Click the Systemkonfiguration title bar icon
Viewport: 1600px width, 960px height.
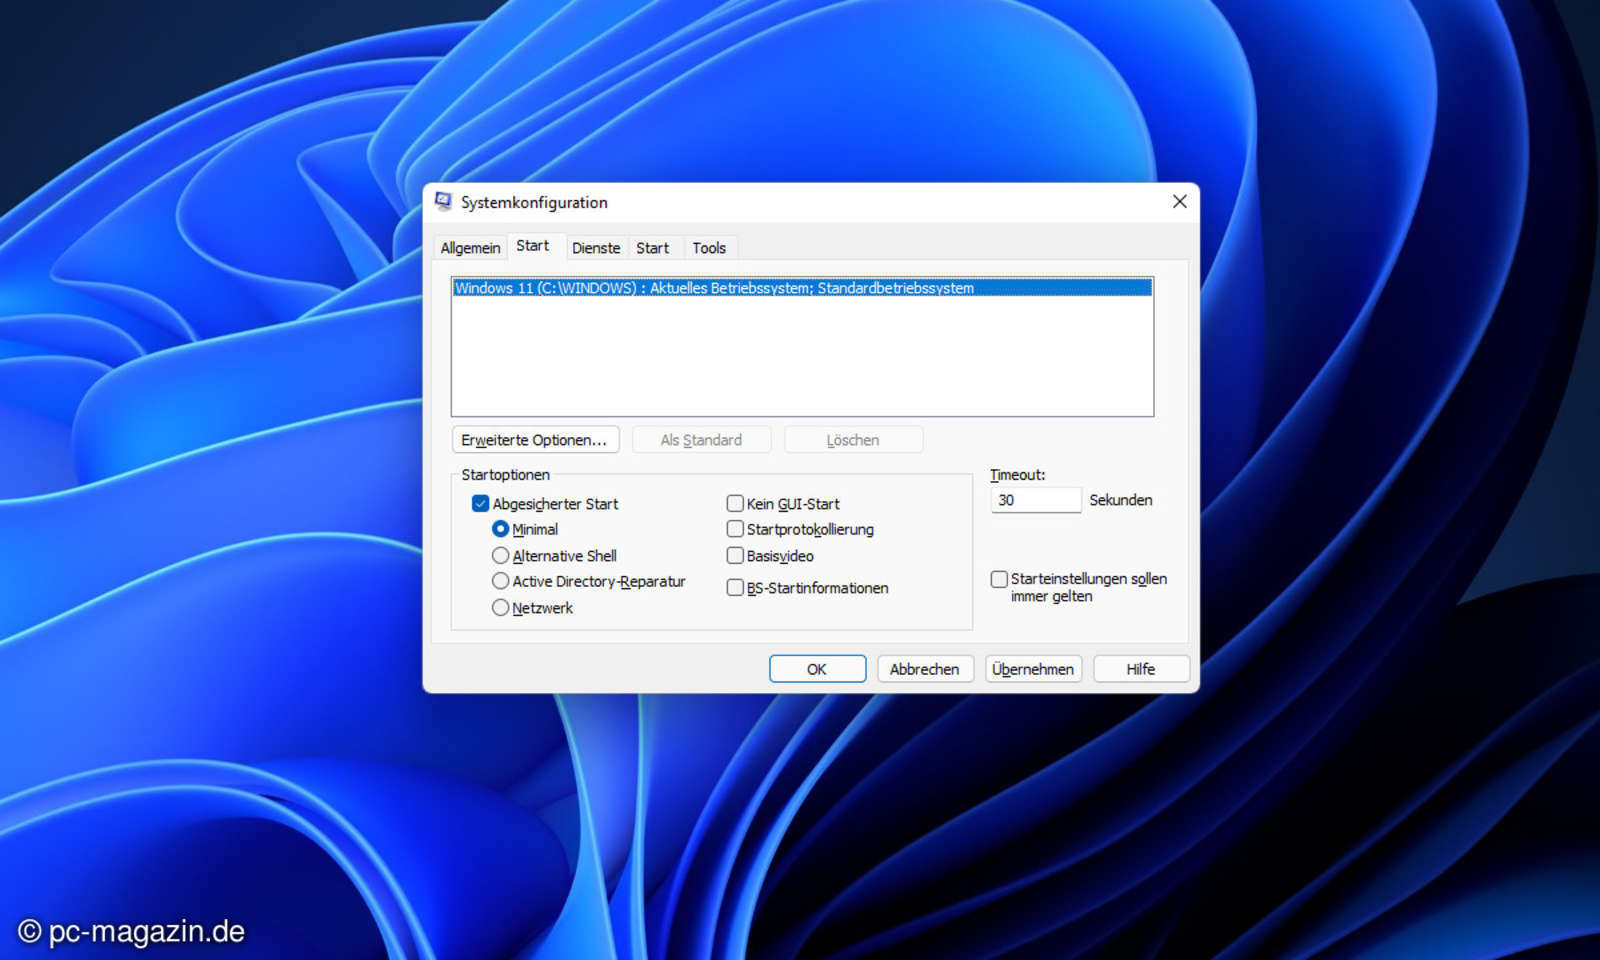tap(443, 201)
